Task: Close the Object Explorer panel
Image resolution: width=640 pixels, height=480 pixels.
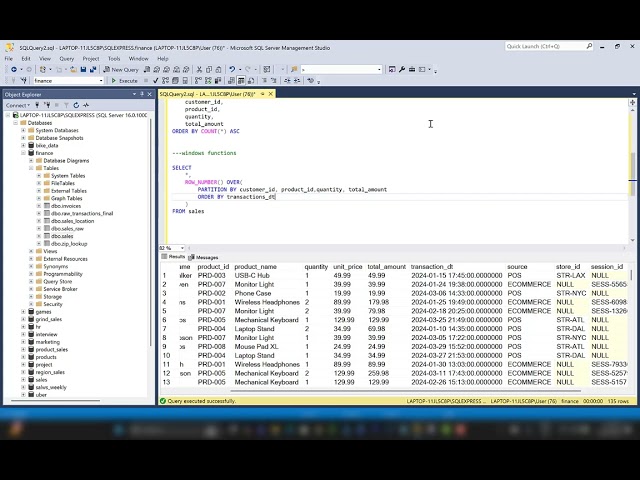Action: coord(149,94)
